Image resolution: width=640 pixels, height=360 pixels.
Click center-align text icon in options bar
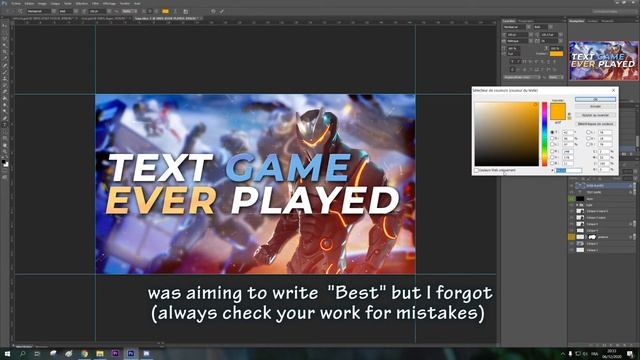click(x=150, y=11)
